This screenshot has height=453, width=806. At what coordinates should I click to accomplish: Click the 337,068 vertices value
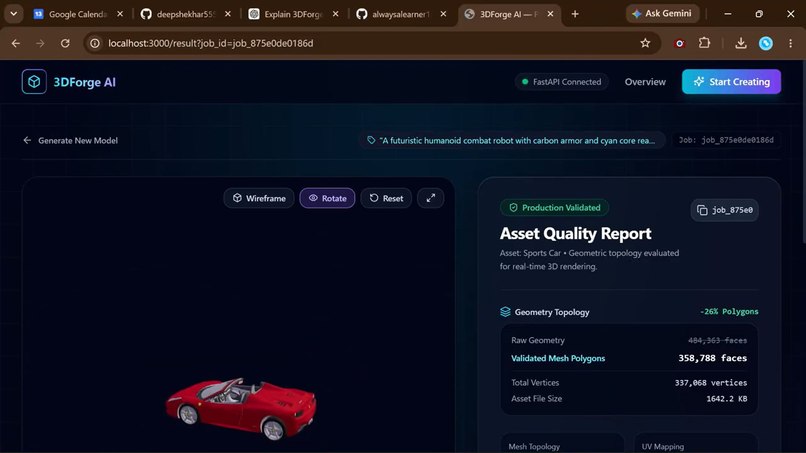point(711,383)
